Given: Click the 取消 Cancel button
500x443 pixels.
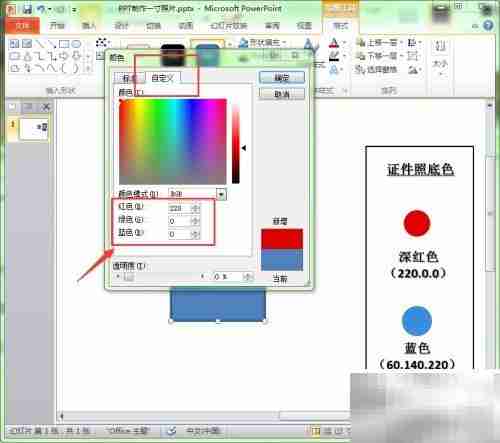Looking at the screenshot, I should pyautogui.click(x=282, y=94).
